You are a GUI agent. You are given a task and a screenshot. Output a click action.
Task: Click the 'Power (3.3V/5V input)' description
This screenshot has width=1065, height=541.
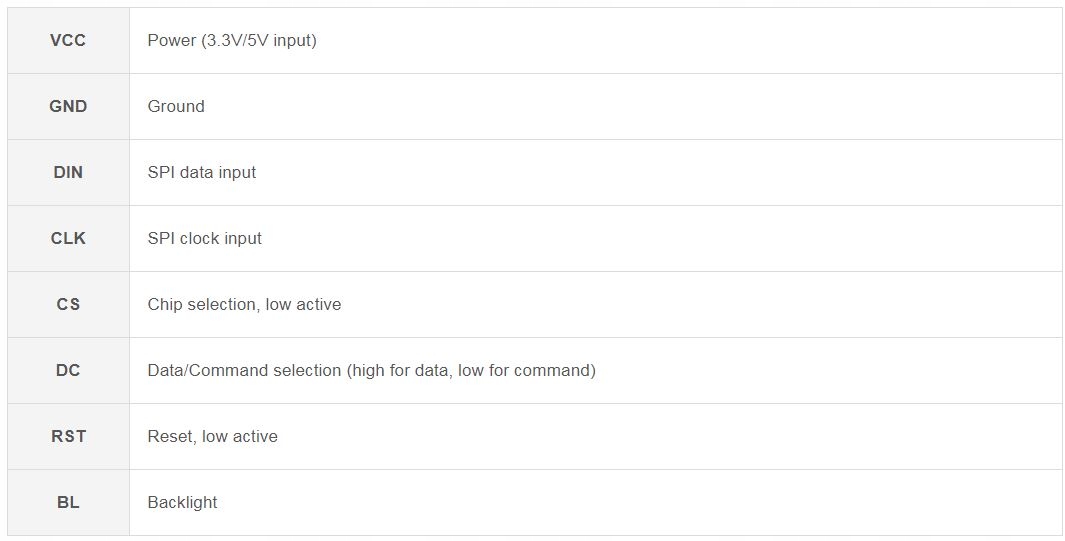pyautogui.click(x=231, y=41)
